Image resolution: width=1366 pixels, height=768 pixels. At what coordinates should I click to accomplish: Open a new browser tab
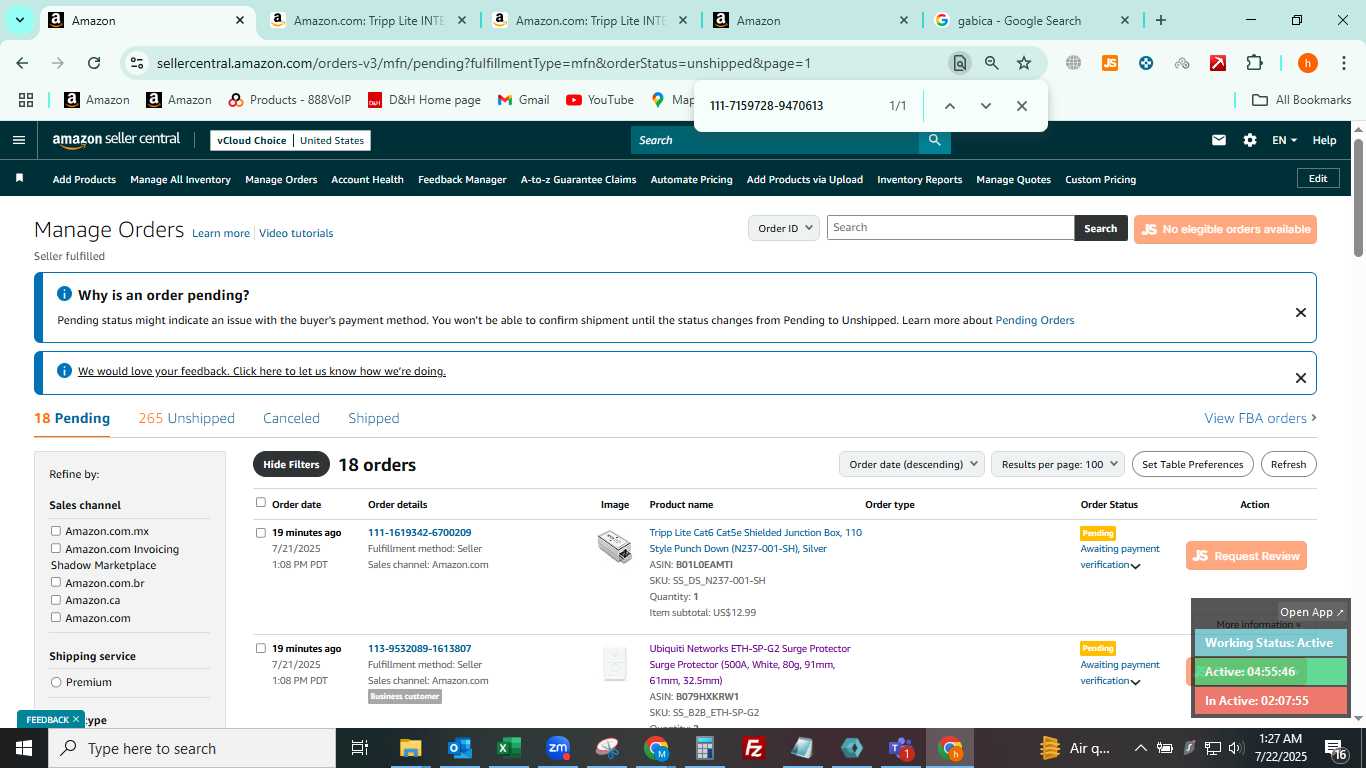(1160, 20)
